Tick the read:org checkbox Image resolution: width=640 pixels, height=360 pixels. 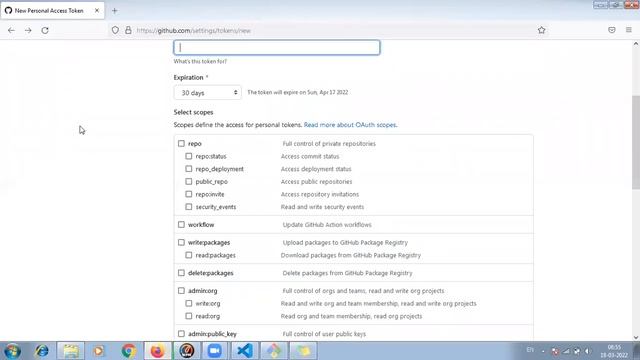click(x=189, y=316)
